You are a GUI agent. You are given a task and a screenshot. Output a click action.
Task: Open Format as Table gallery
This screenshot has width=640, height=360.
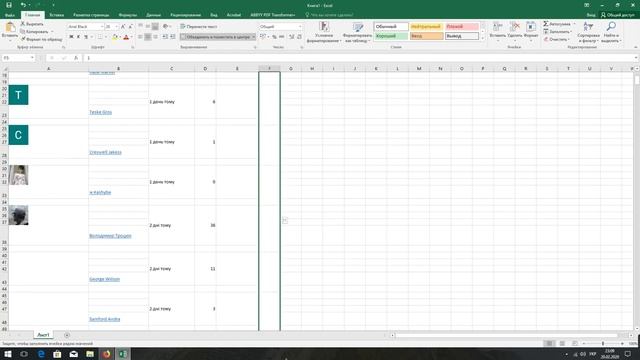[358, 32]
